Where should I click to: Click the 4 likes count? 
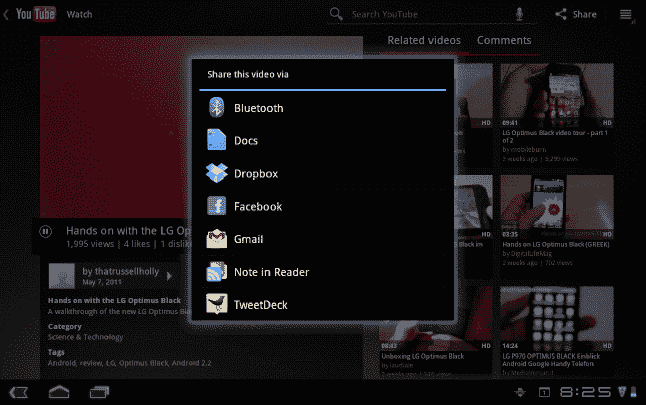[137, 244]
